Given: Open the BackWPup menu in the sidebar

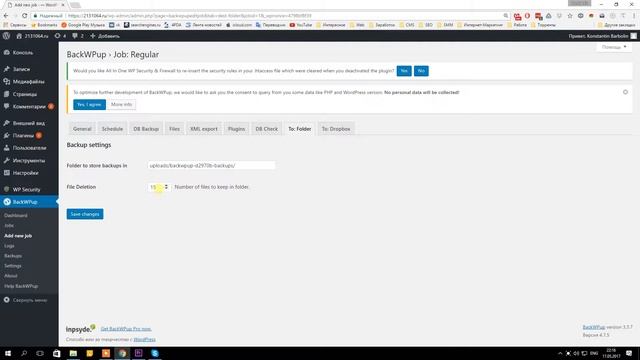Looking at the screenshot, I should point(29,202).
